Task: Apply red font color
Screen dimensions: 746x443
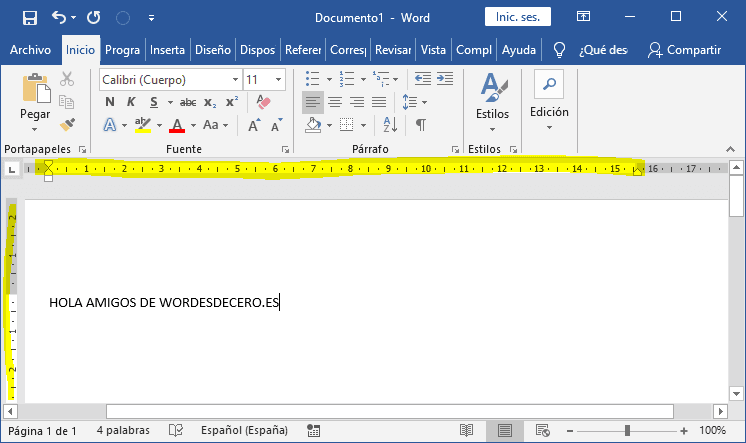Action: tap(177, 125)
